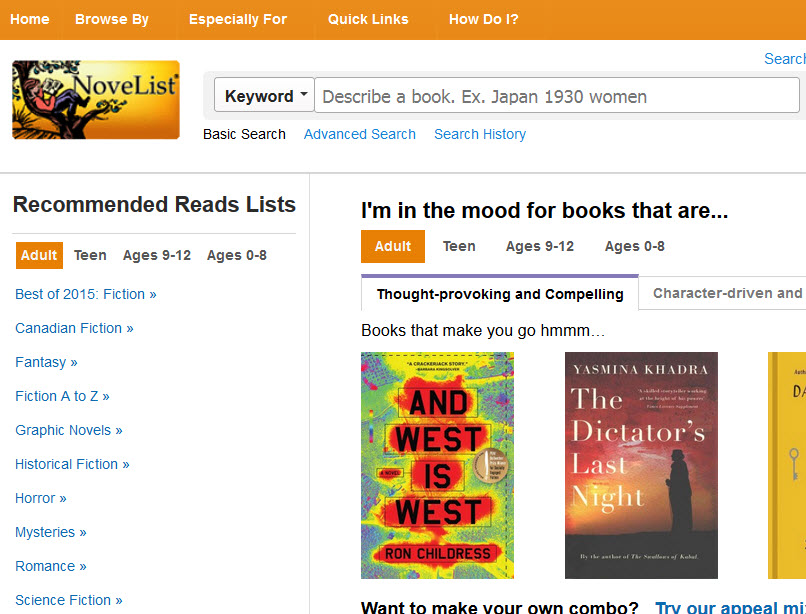Select Teen tab under Recommended Reads Lists

[x=90, y=255]
